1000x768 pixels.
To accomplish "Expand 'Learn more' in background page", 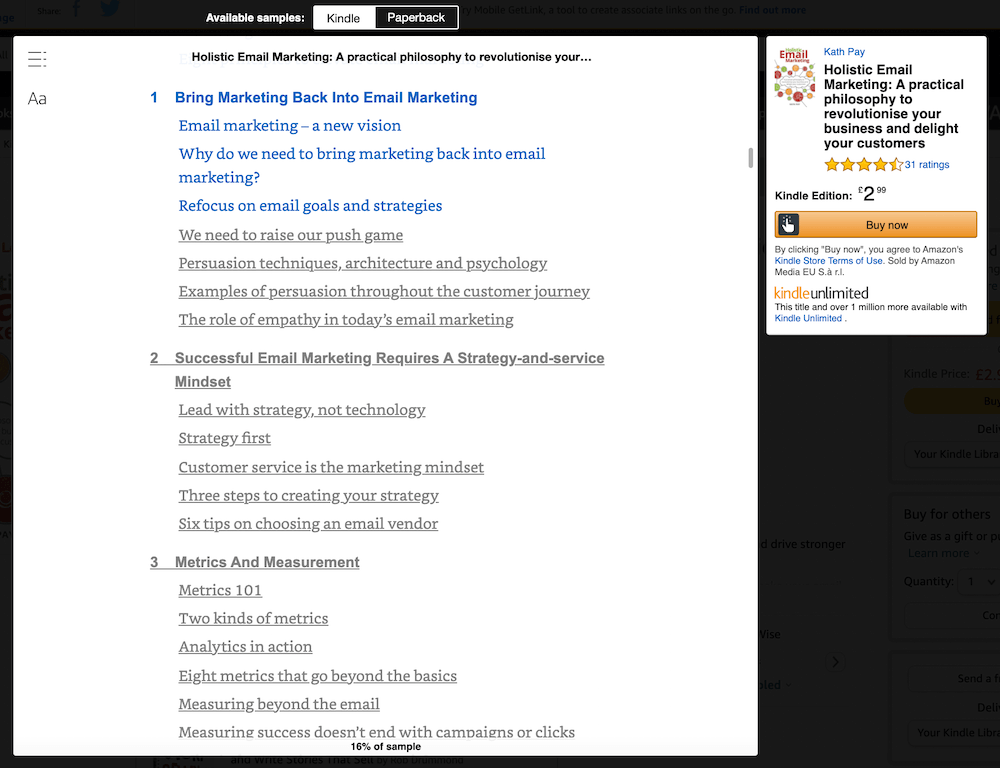I will (x=943, y=553).
